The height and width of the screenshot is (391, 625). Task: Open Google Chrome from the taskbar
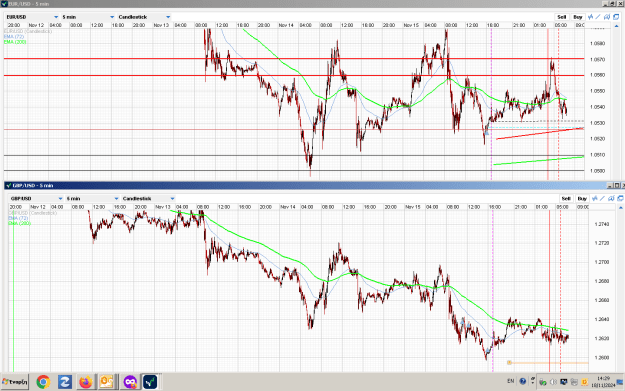tap(43, 382)
